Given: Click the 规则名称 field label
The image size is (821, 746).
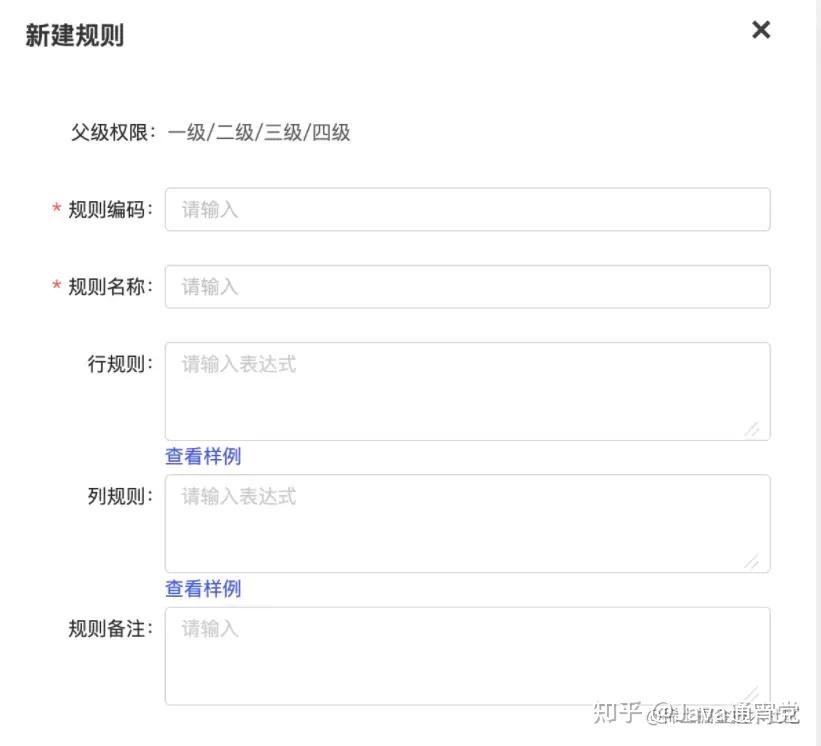Looking at the screenshot, I should tap(110, 287).
